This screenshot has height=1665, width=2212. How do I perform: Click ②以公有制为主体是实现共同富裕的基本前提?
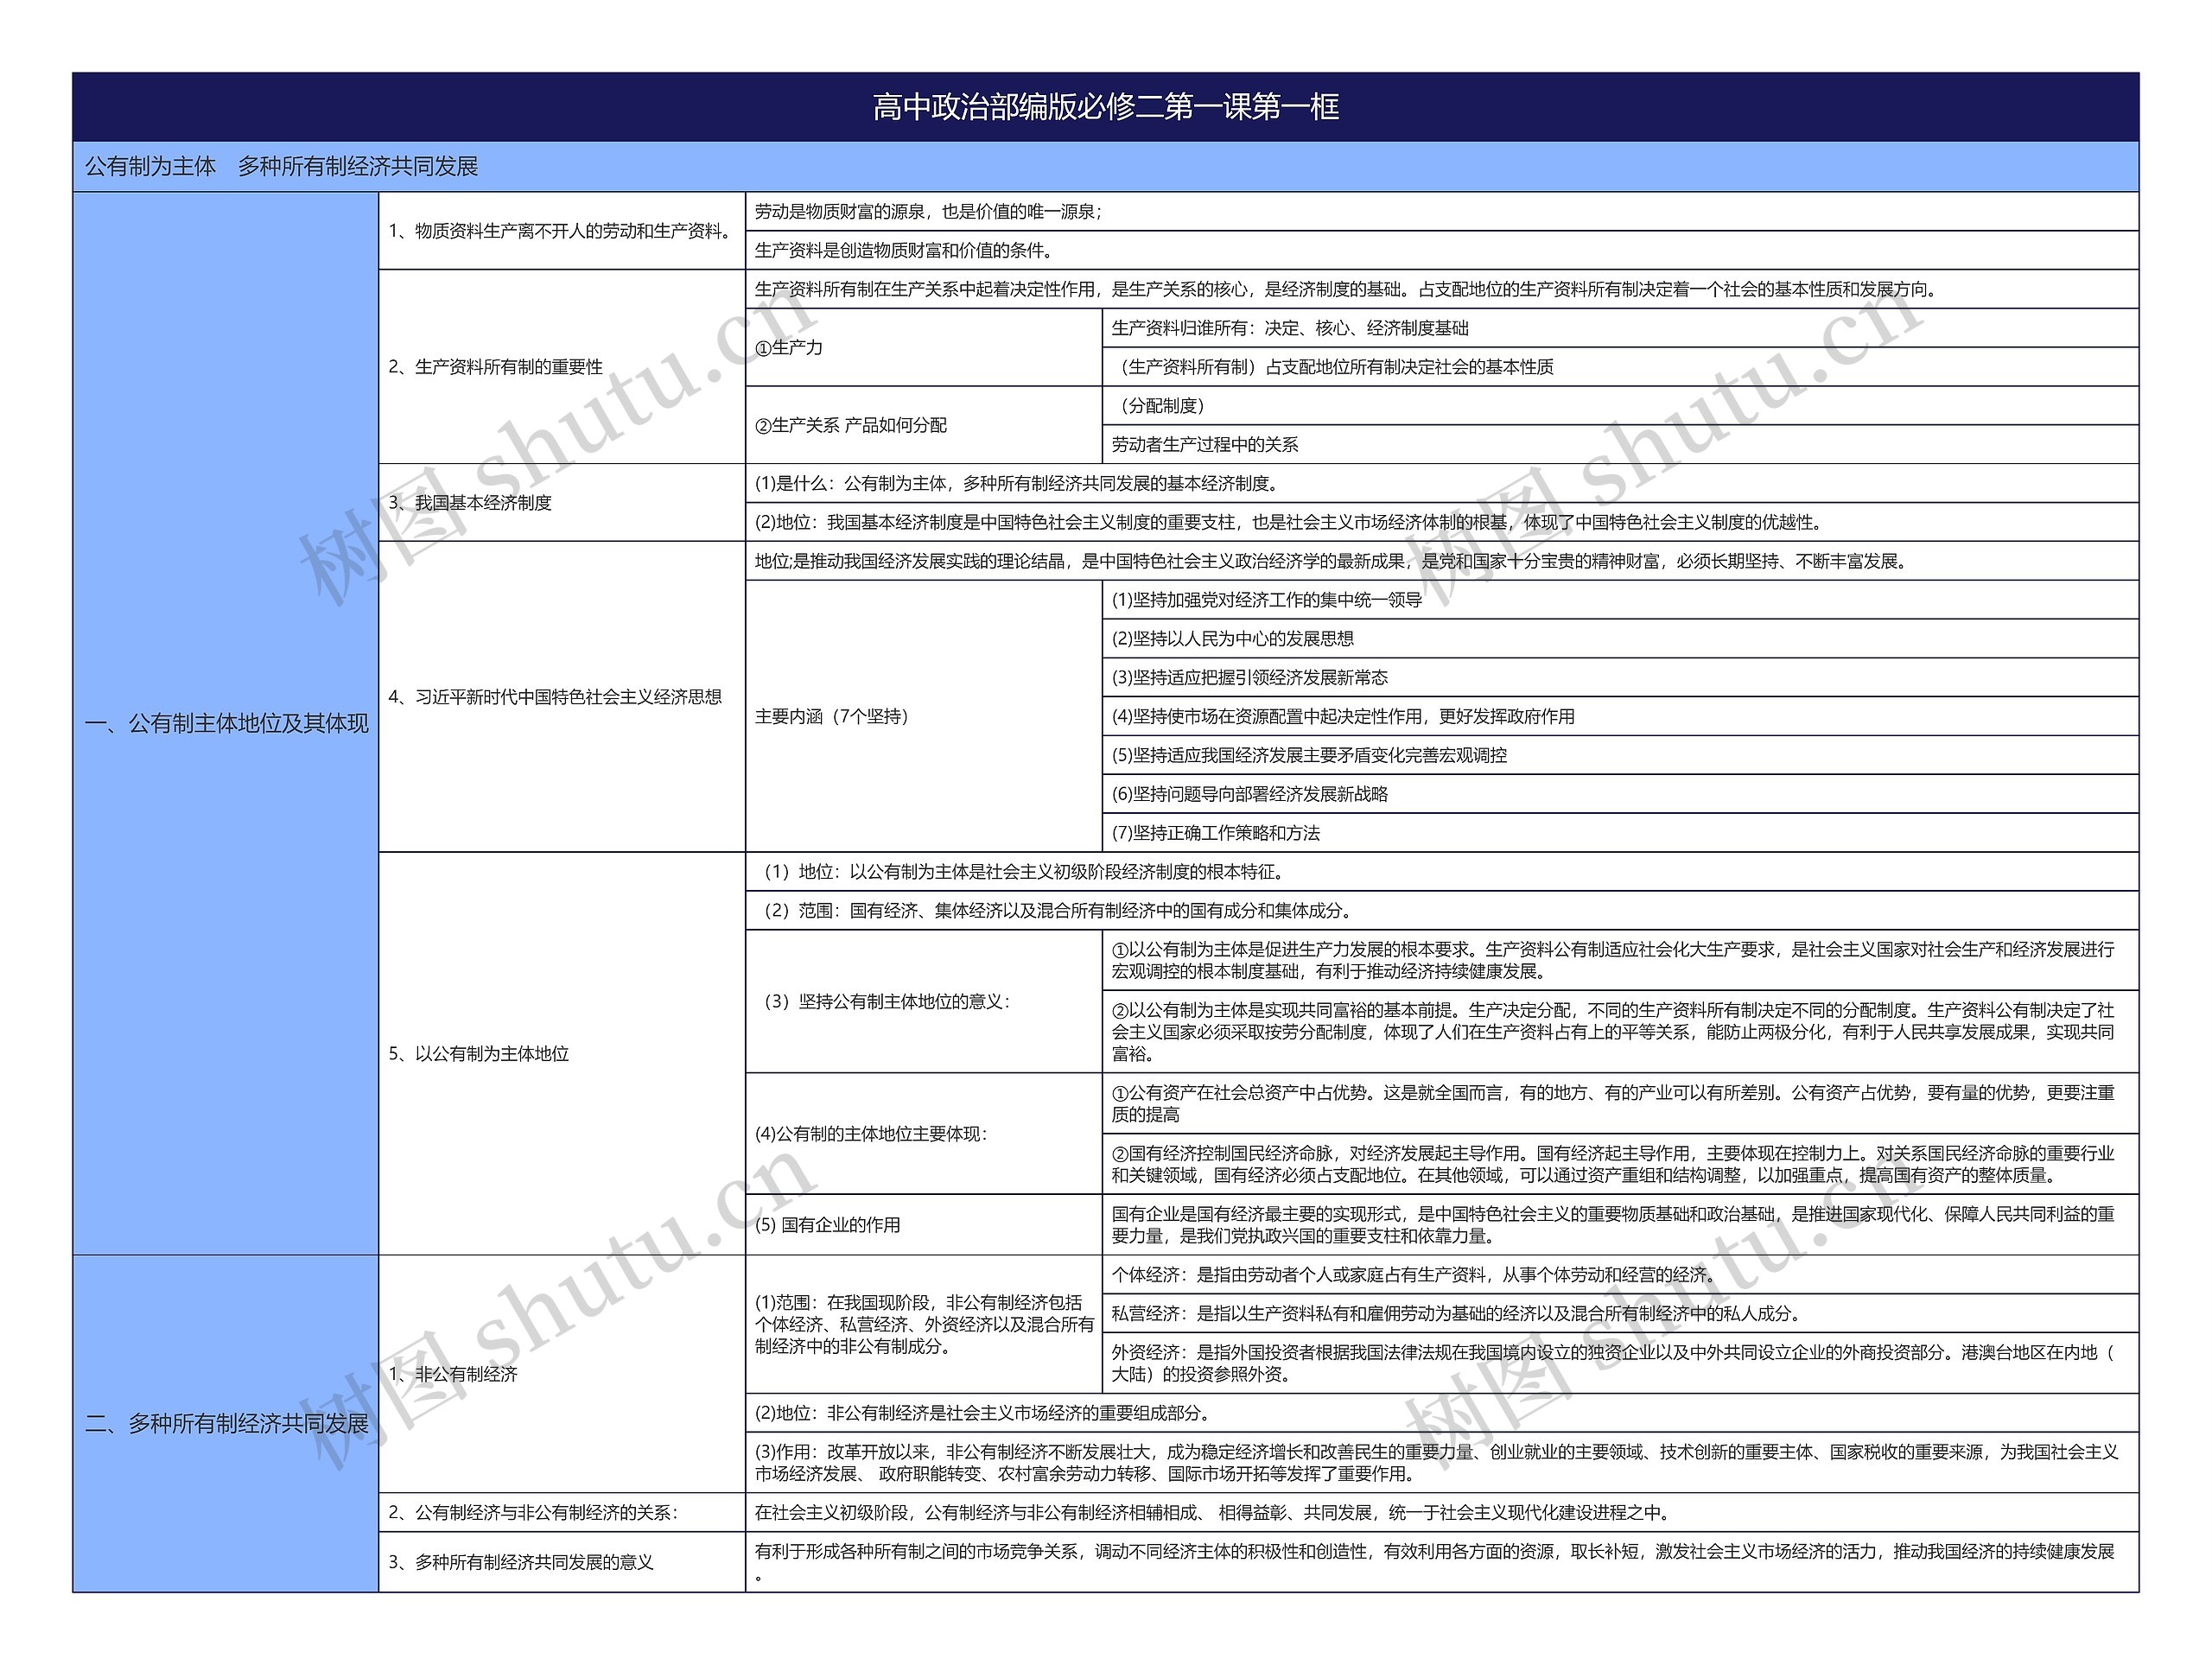pyautogui.click(x=1620, y=1032)
